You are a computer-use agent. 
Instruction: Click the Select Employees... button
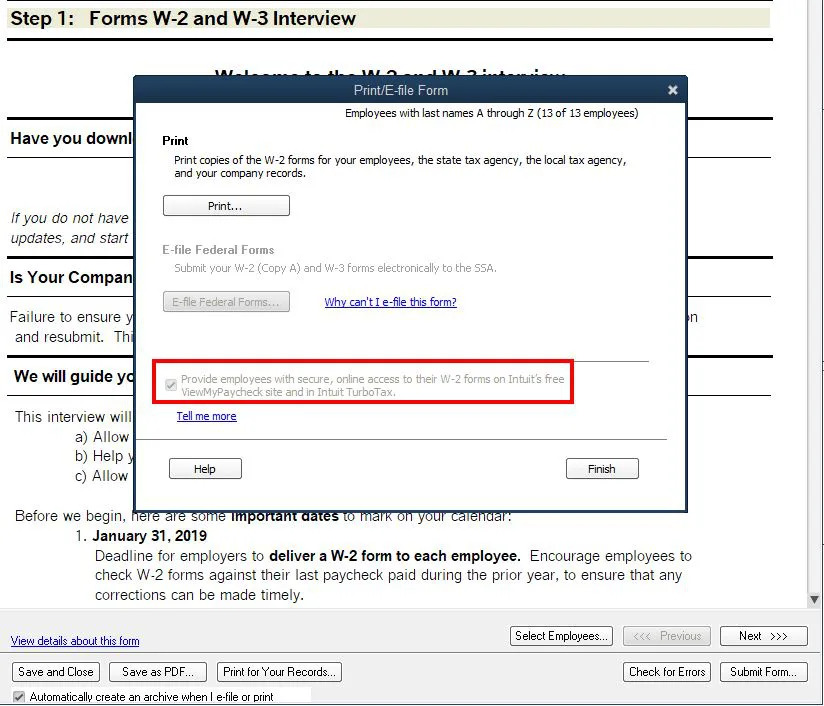[561, 636]
